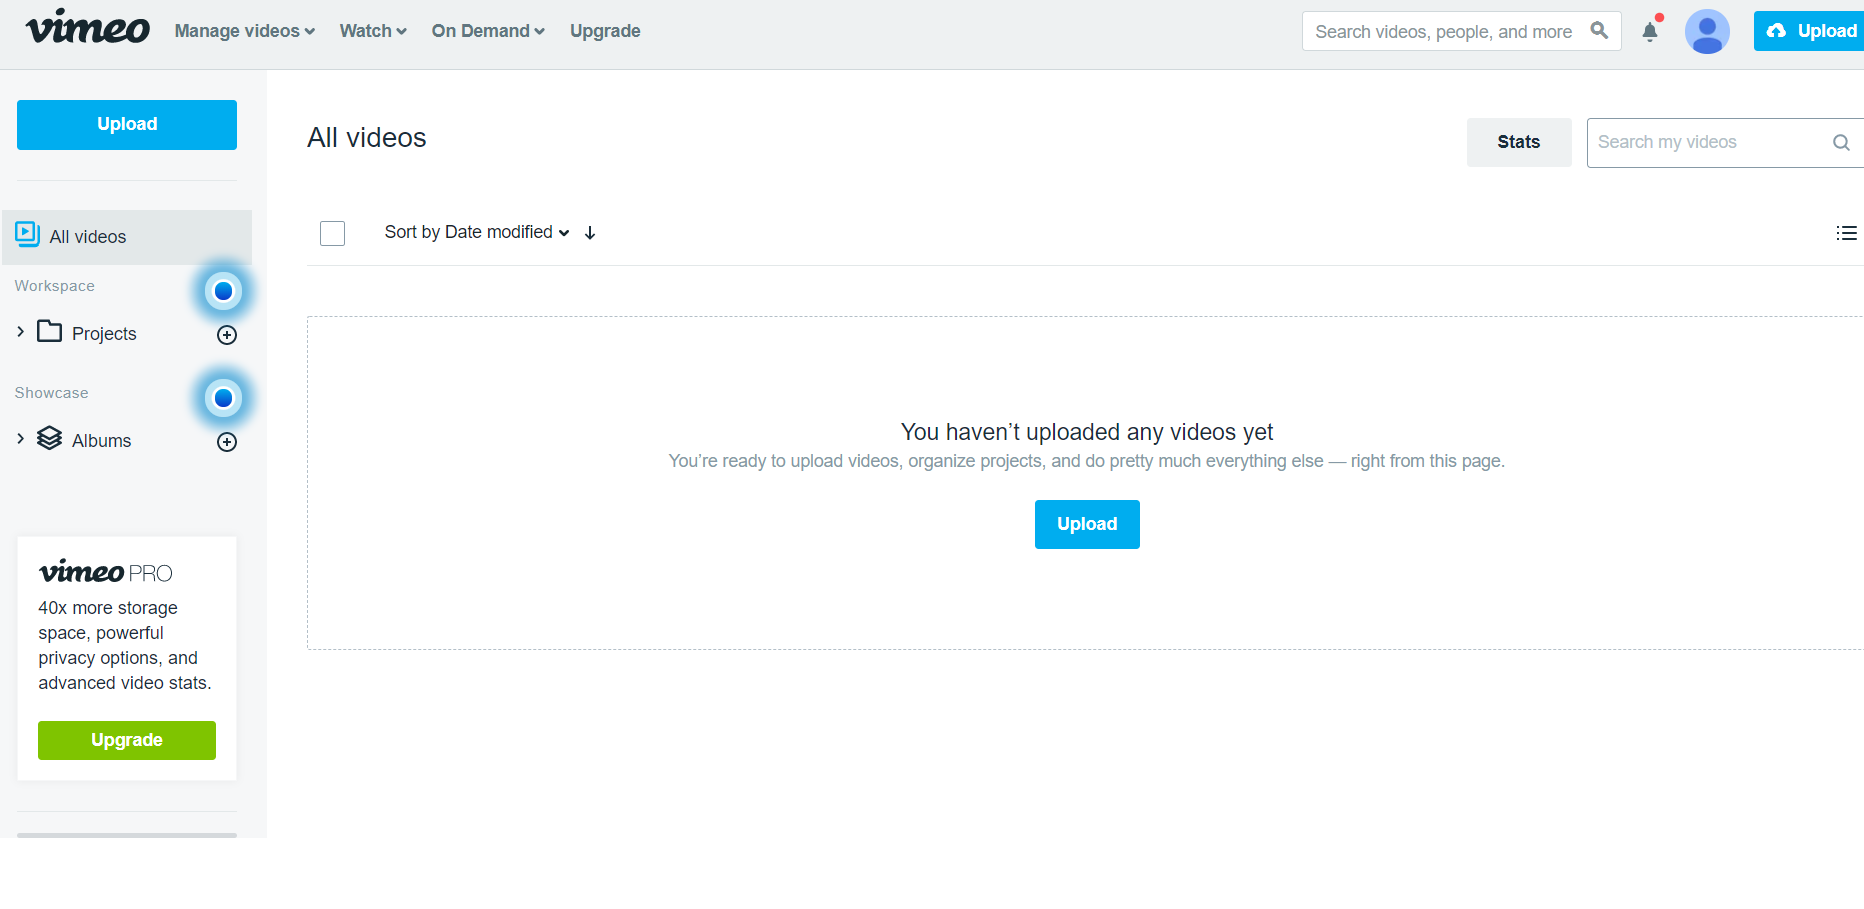The width and height of the screenshot is (1864, 909).
Task: Click the All videos sidebar icon
Action: point(27,234)
